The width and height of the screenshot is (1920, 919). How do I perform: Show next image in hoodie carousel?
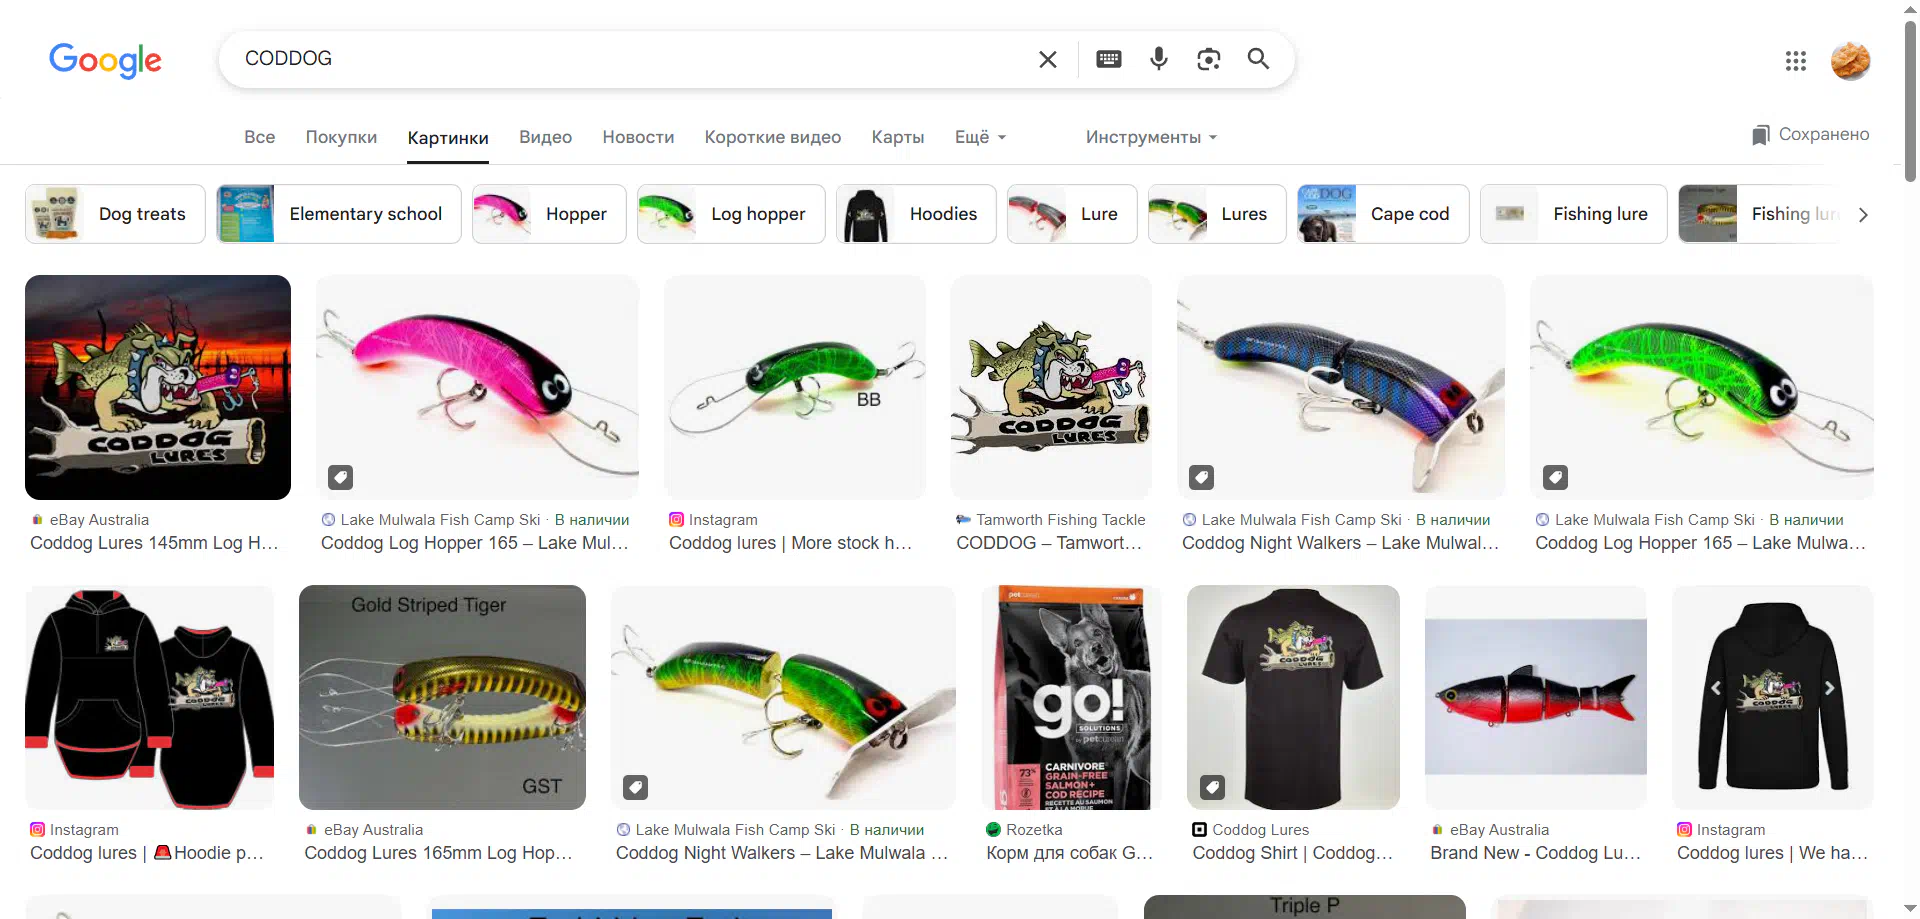[1830, 688]
